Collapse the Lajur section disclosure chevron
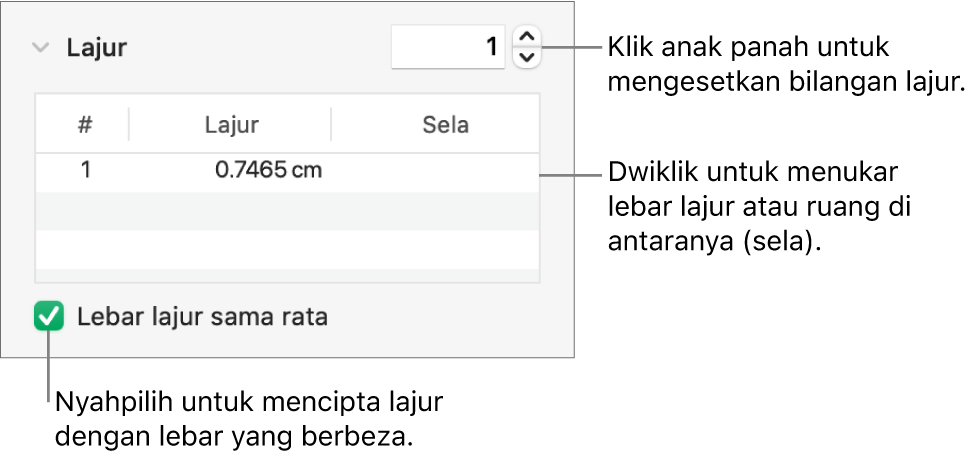The image size is (974, 463). [x=41, y=47]
